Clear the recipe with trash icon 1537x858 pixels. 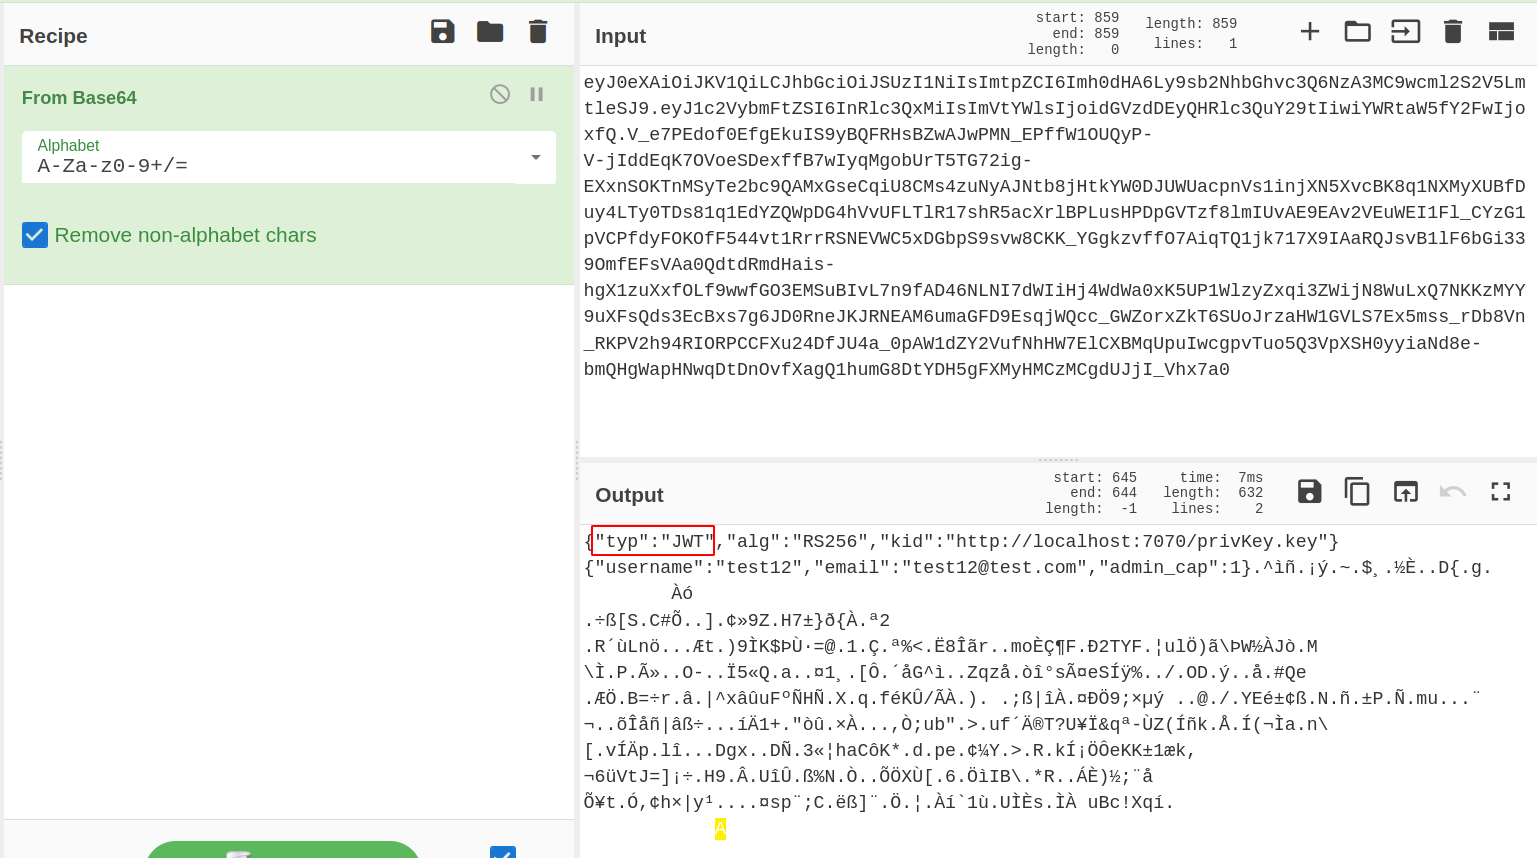coord(538,32)
